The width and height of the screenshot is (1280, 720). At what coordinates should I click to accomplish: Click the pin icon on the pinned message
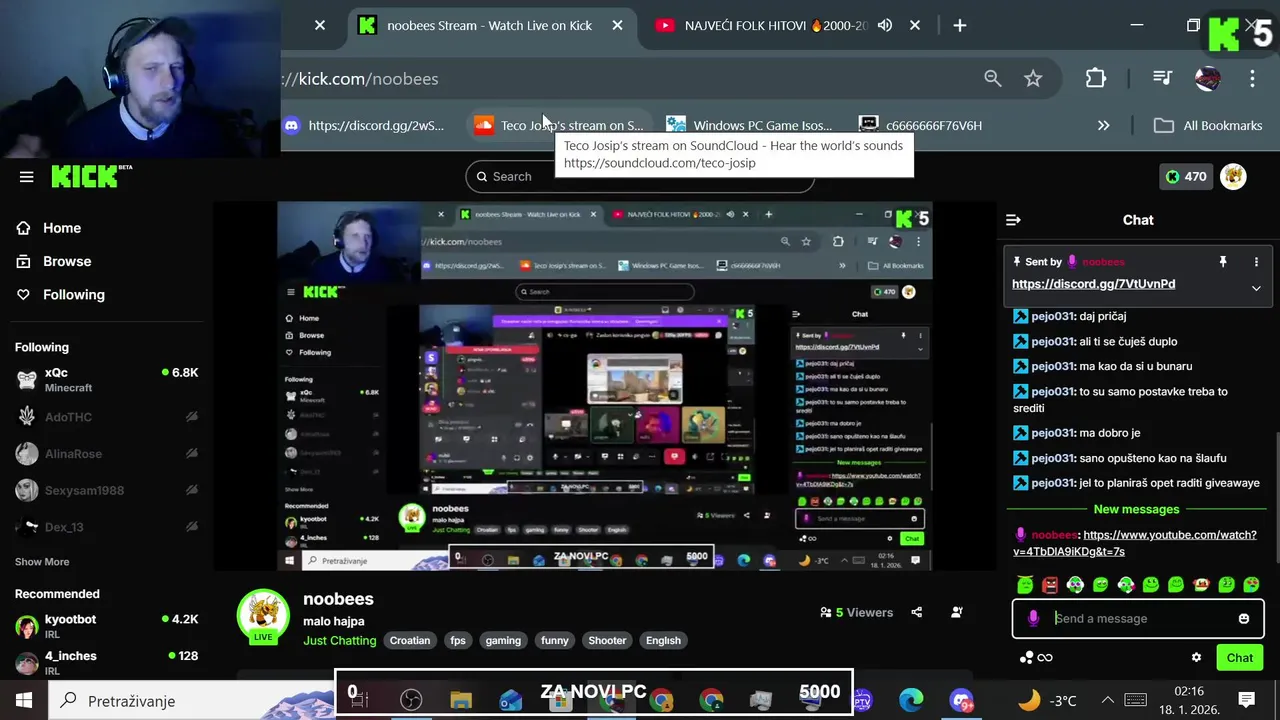1222,262
